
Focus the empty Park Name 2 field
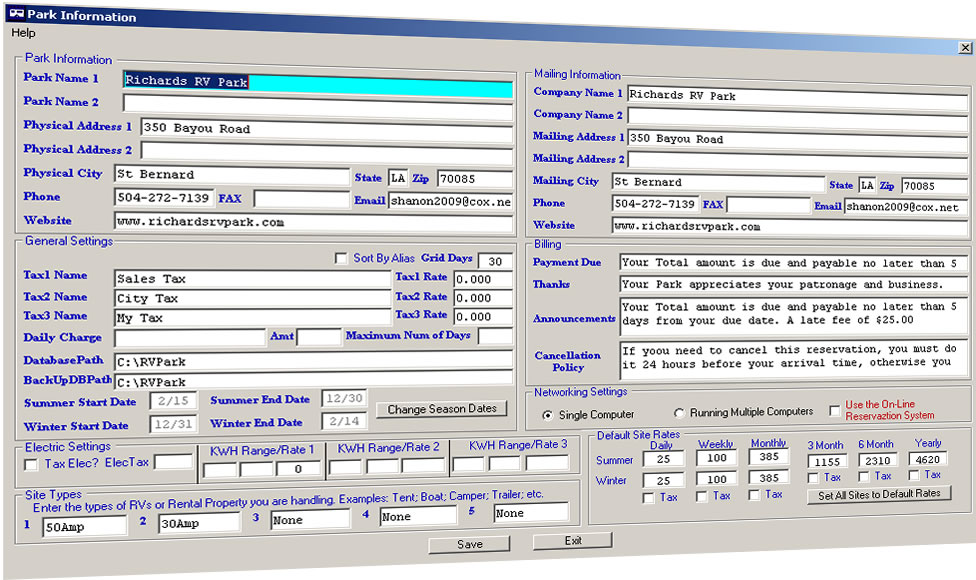pyautogui.click(x=318, y=107)
